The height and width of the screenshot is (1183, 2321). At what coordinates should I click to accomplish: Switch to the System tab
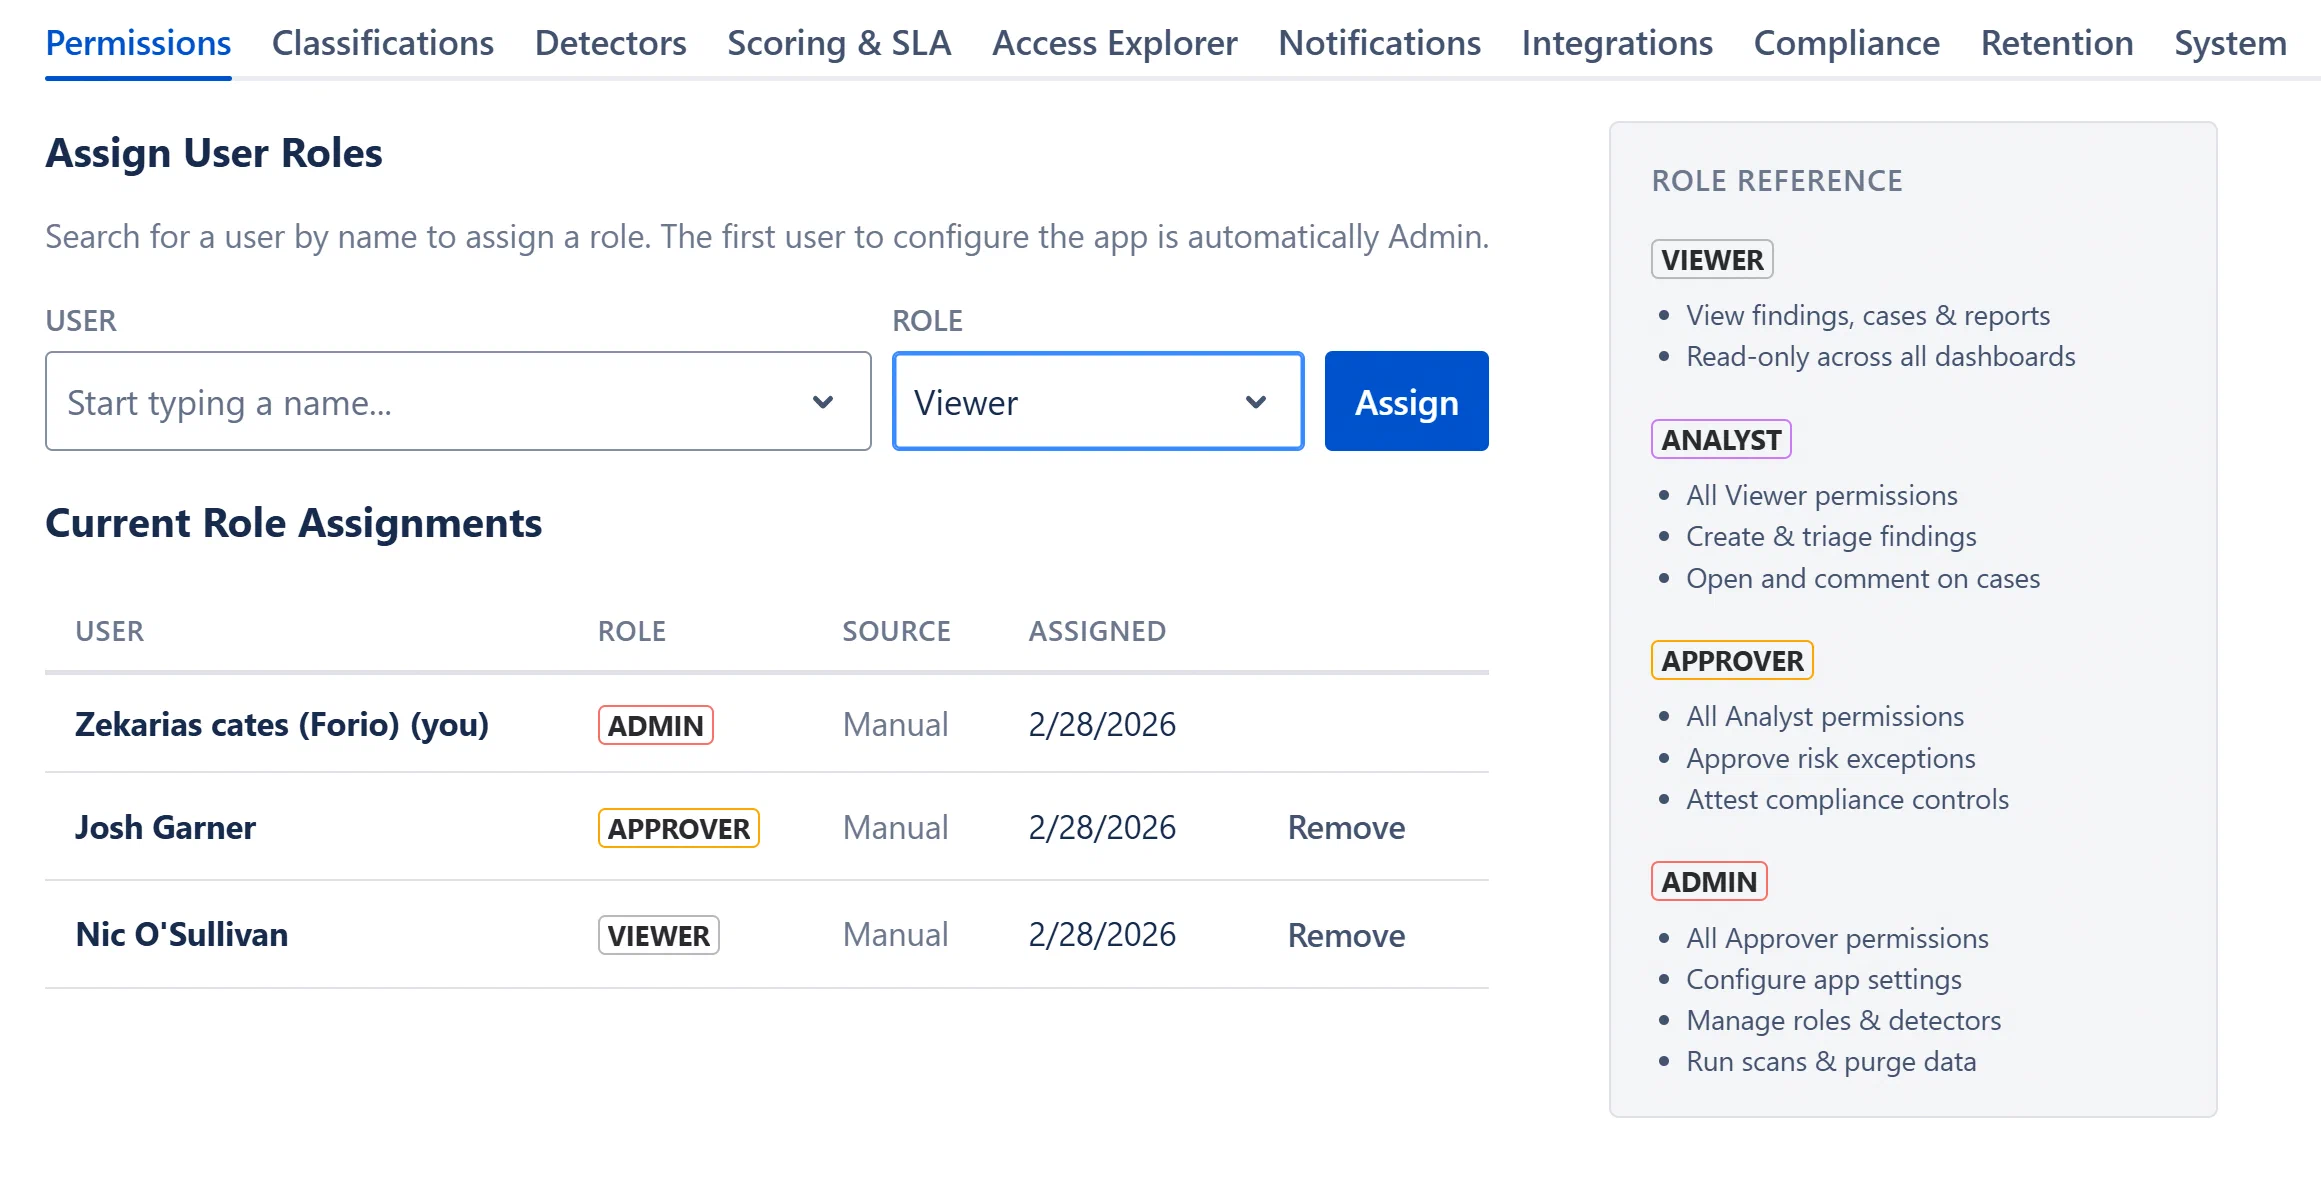point(2230,43)
